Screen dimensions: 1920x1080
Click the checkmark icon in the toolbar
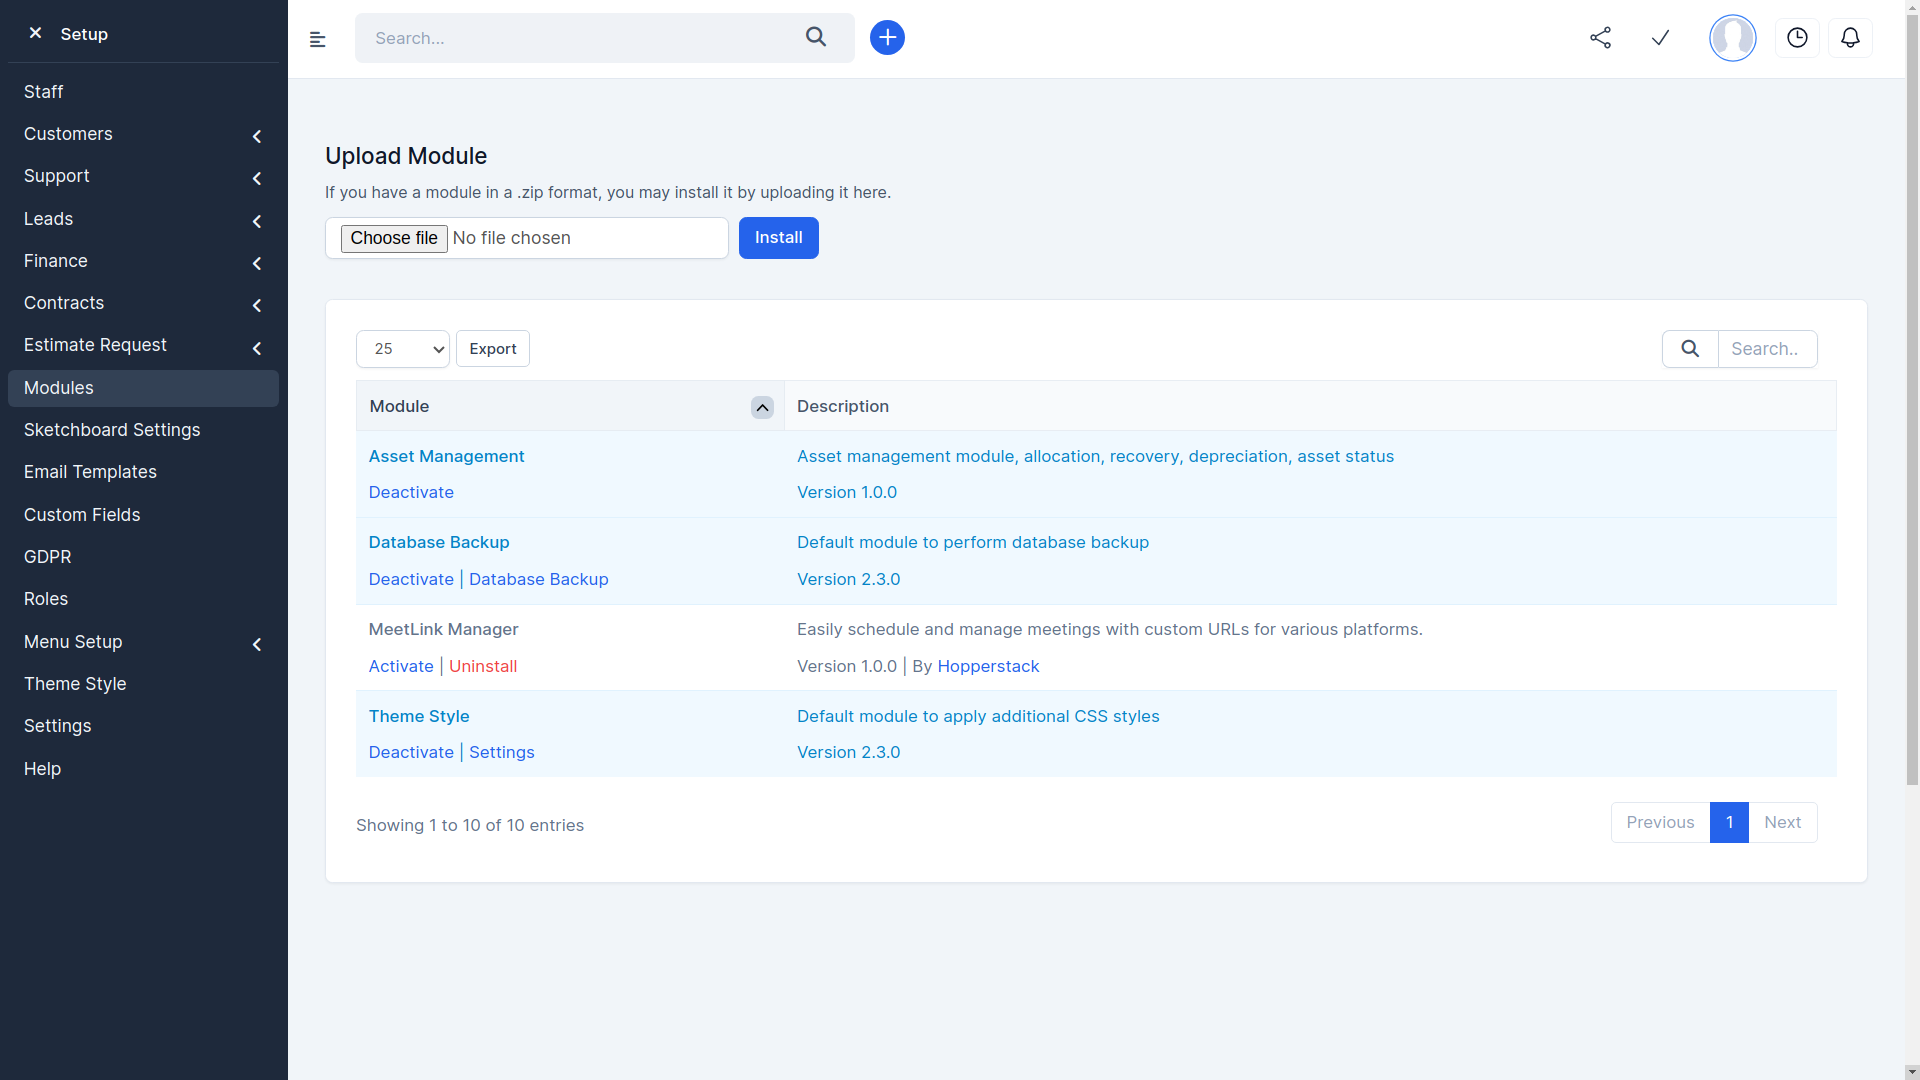coord(1660,38)
